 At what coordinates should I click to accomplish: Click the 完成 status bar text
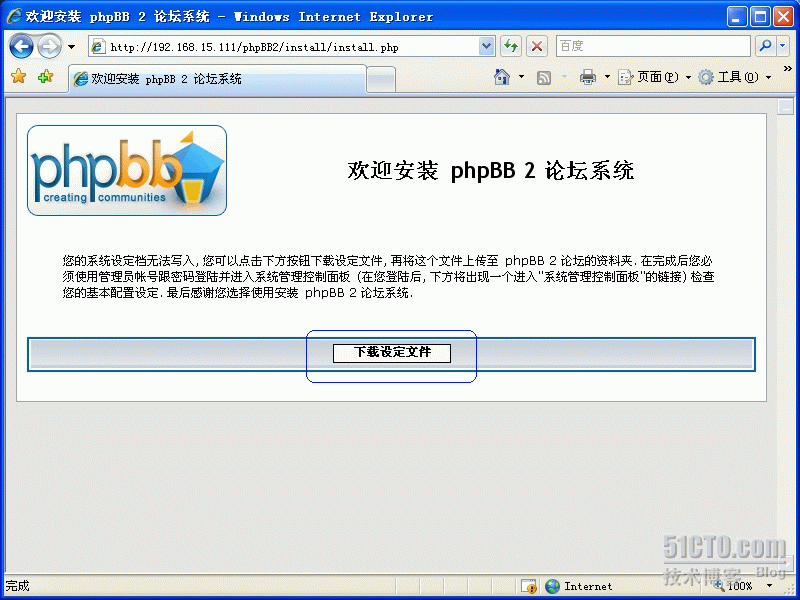click(x=17, y=586)
